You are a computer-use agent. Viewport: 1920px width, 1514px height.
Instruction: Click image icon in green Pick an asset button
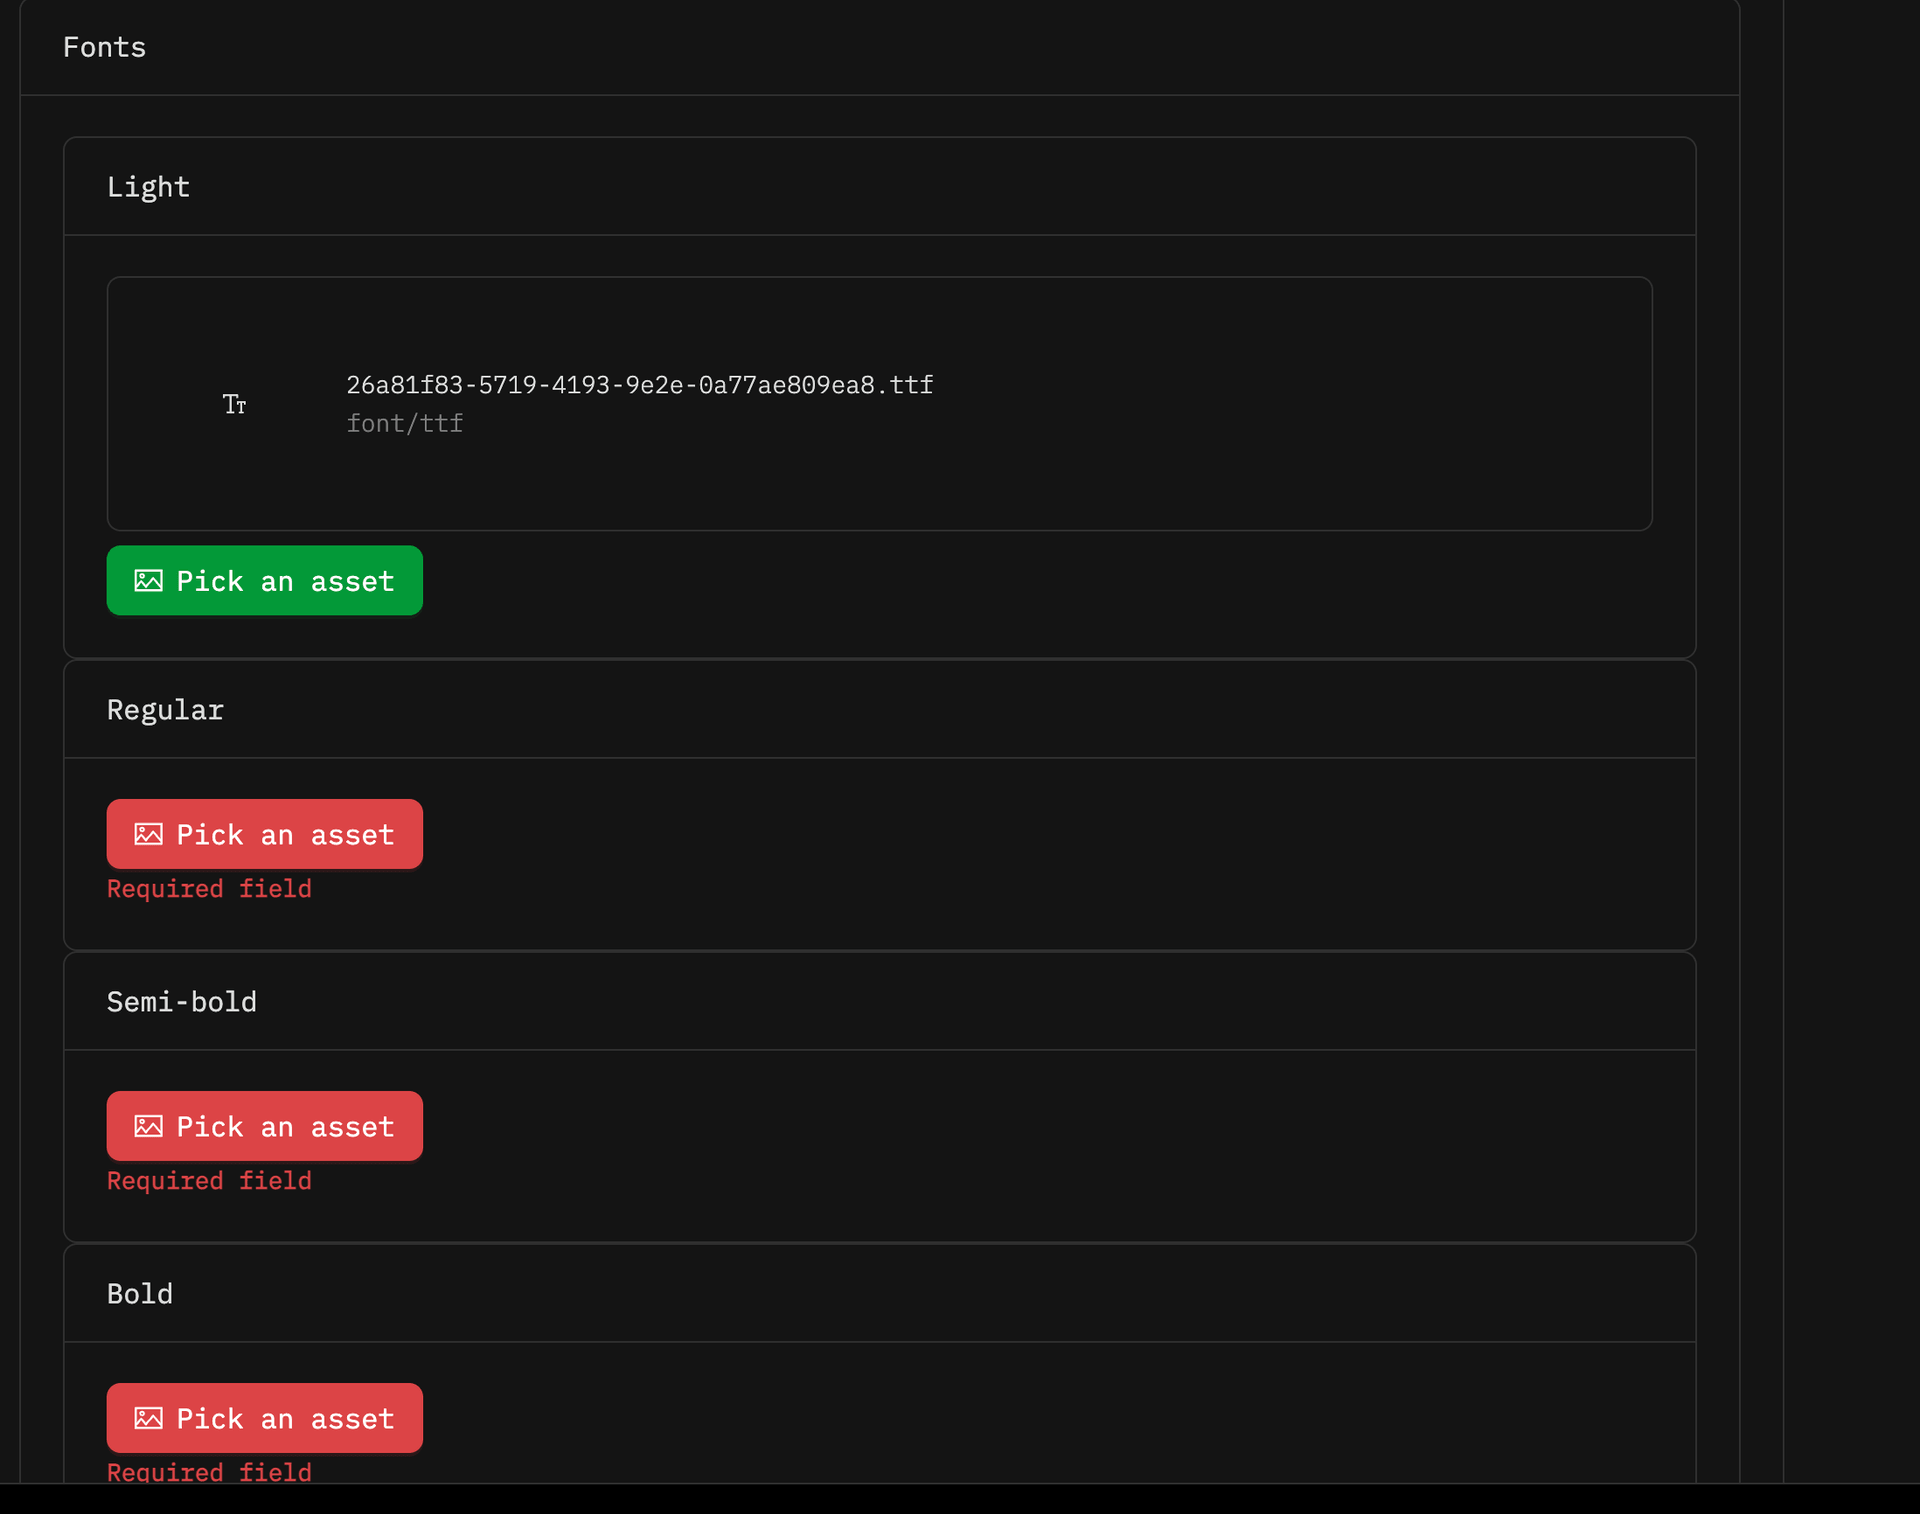coord(148,581)
